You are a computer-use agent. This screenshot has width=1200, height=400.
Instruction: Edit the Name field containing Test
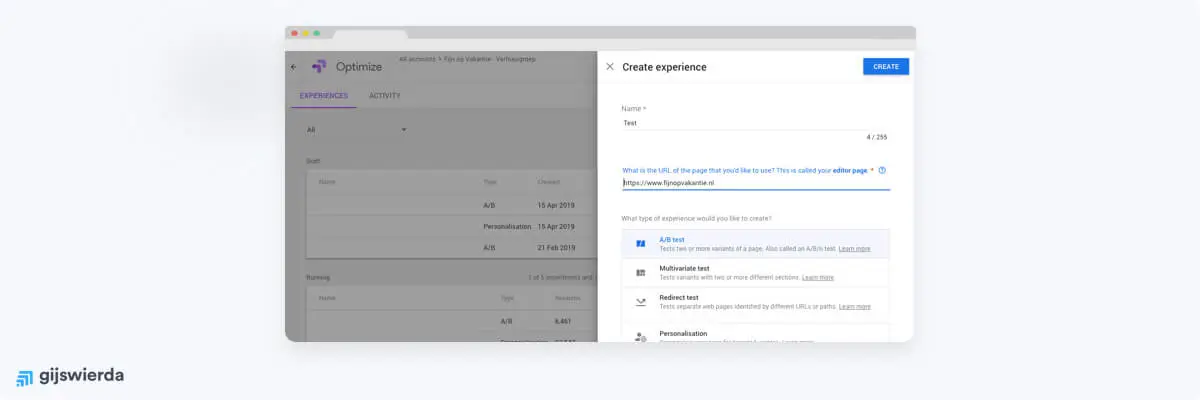(x=755, y=123)
